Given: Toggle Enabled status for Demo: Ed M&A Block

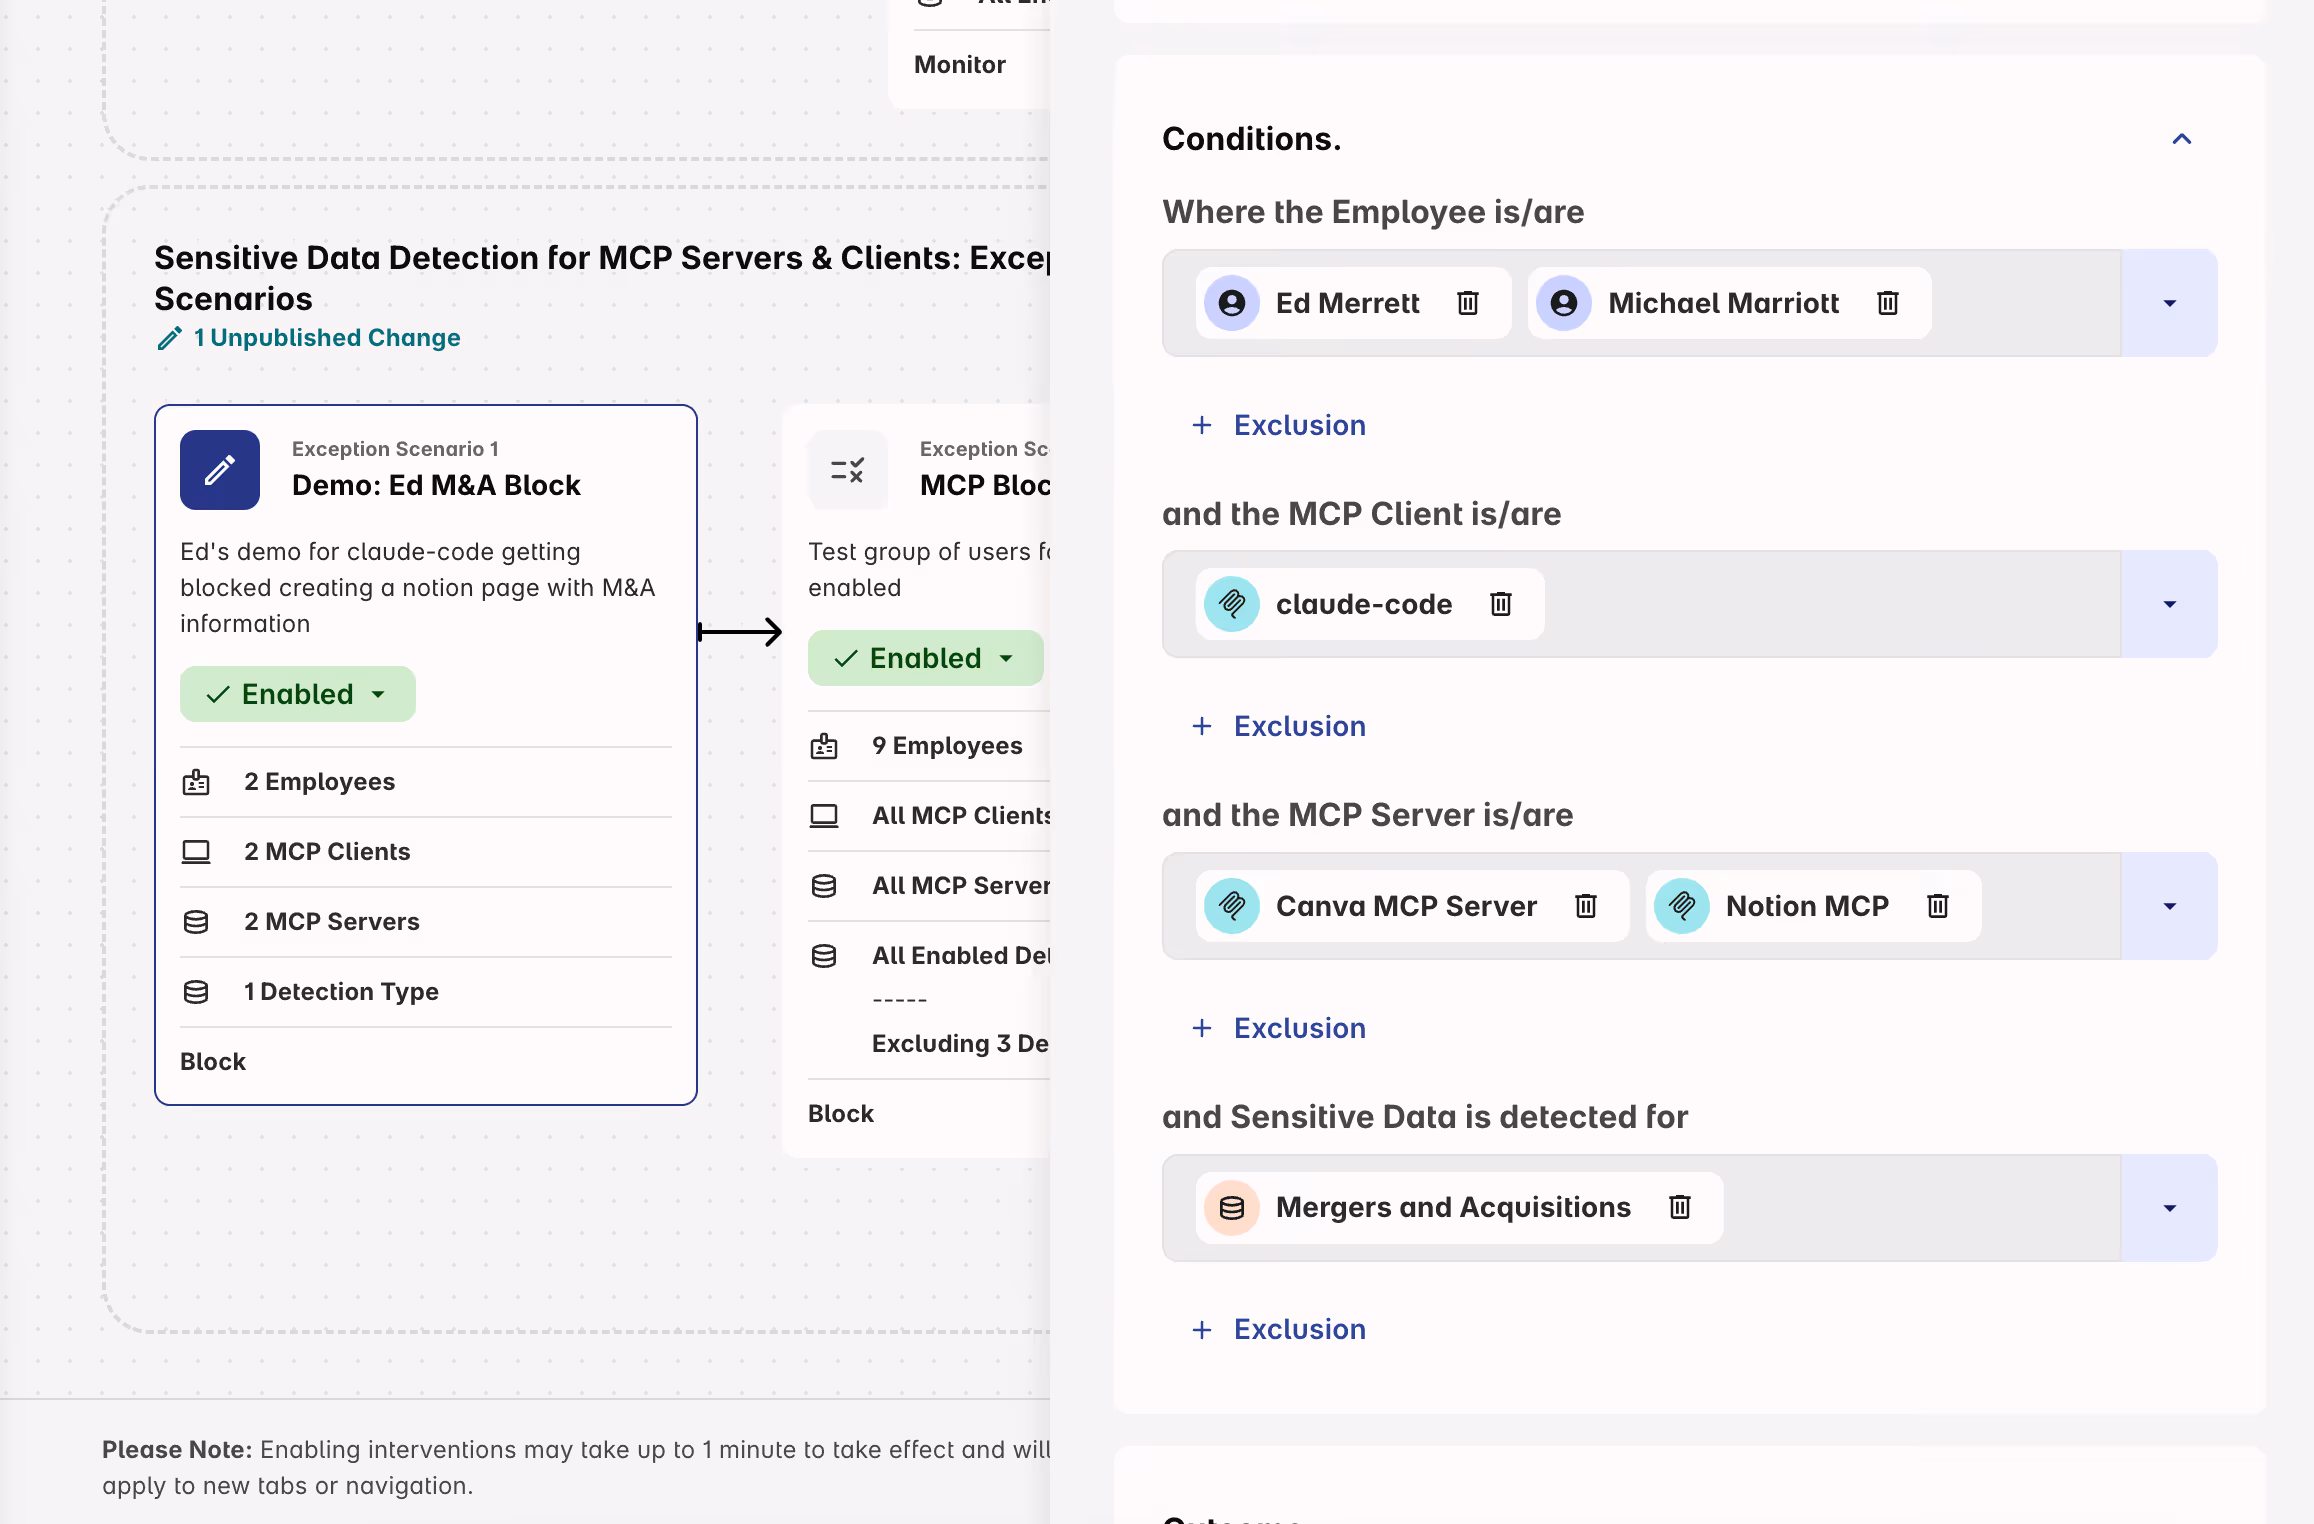Looking at the screenshot, I should coord(297,694).
